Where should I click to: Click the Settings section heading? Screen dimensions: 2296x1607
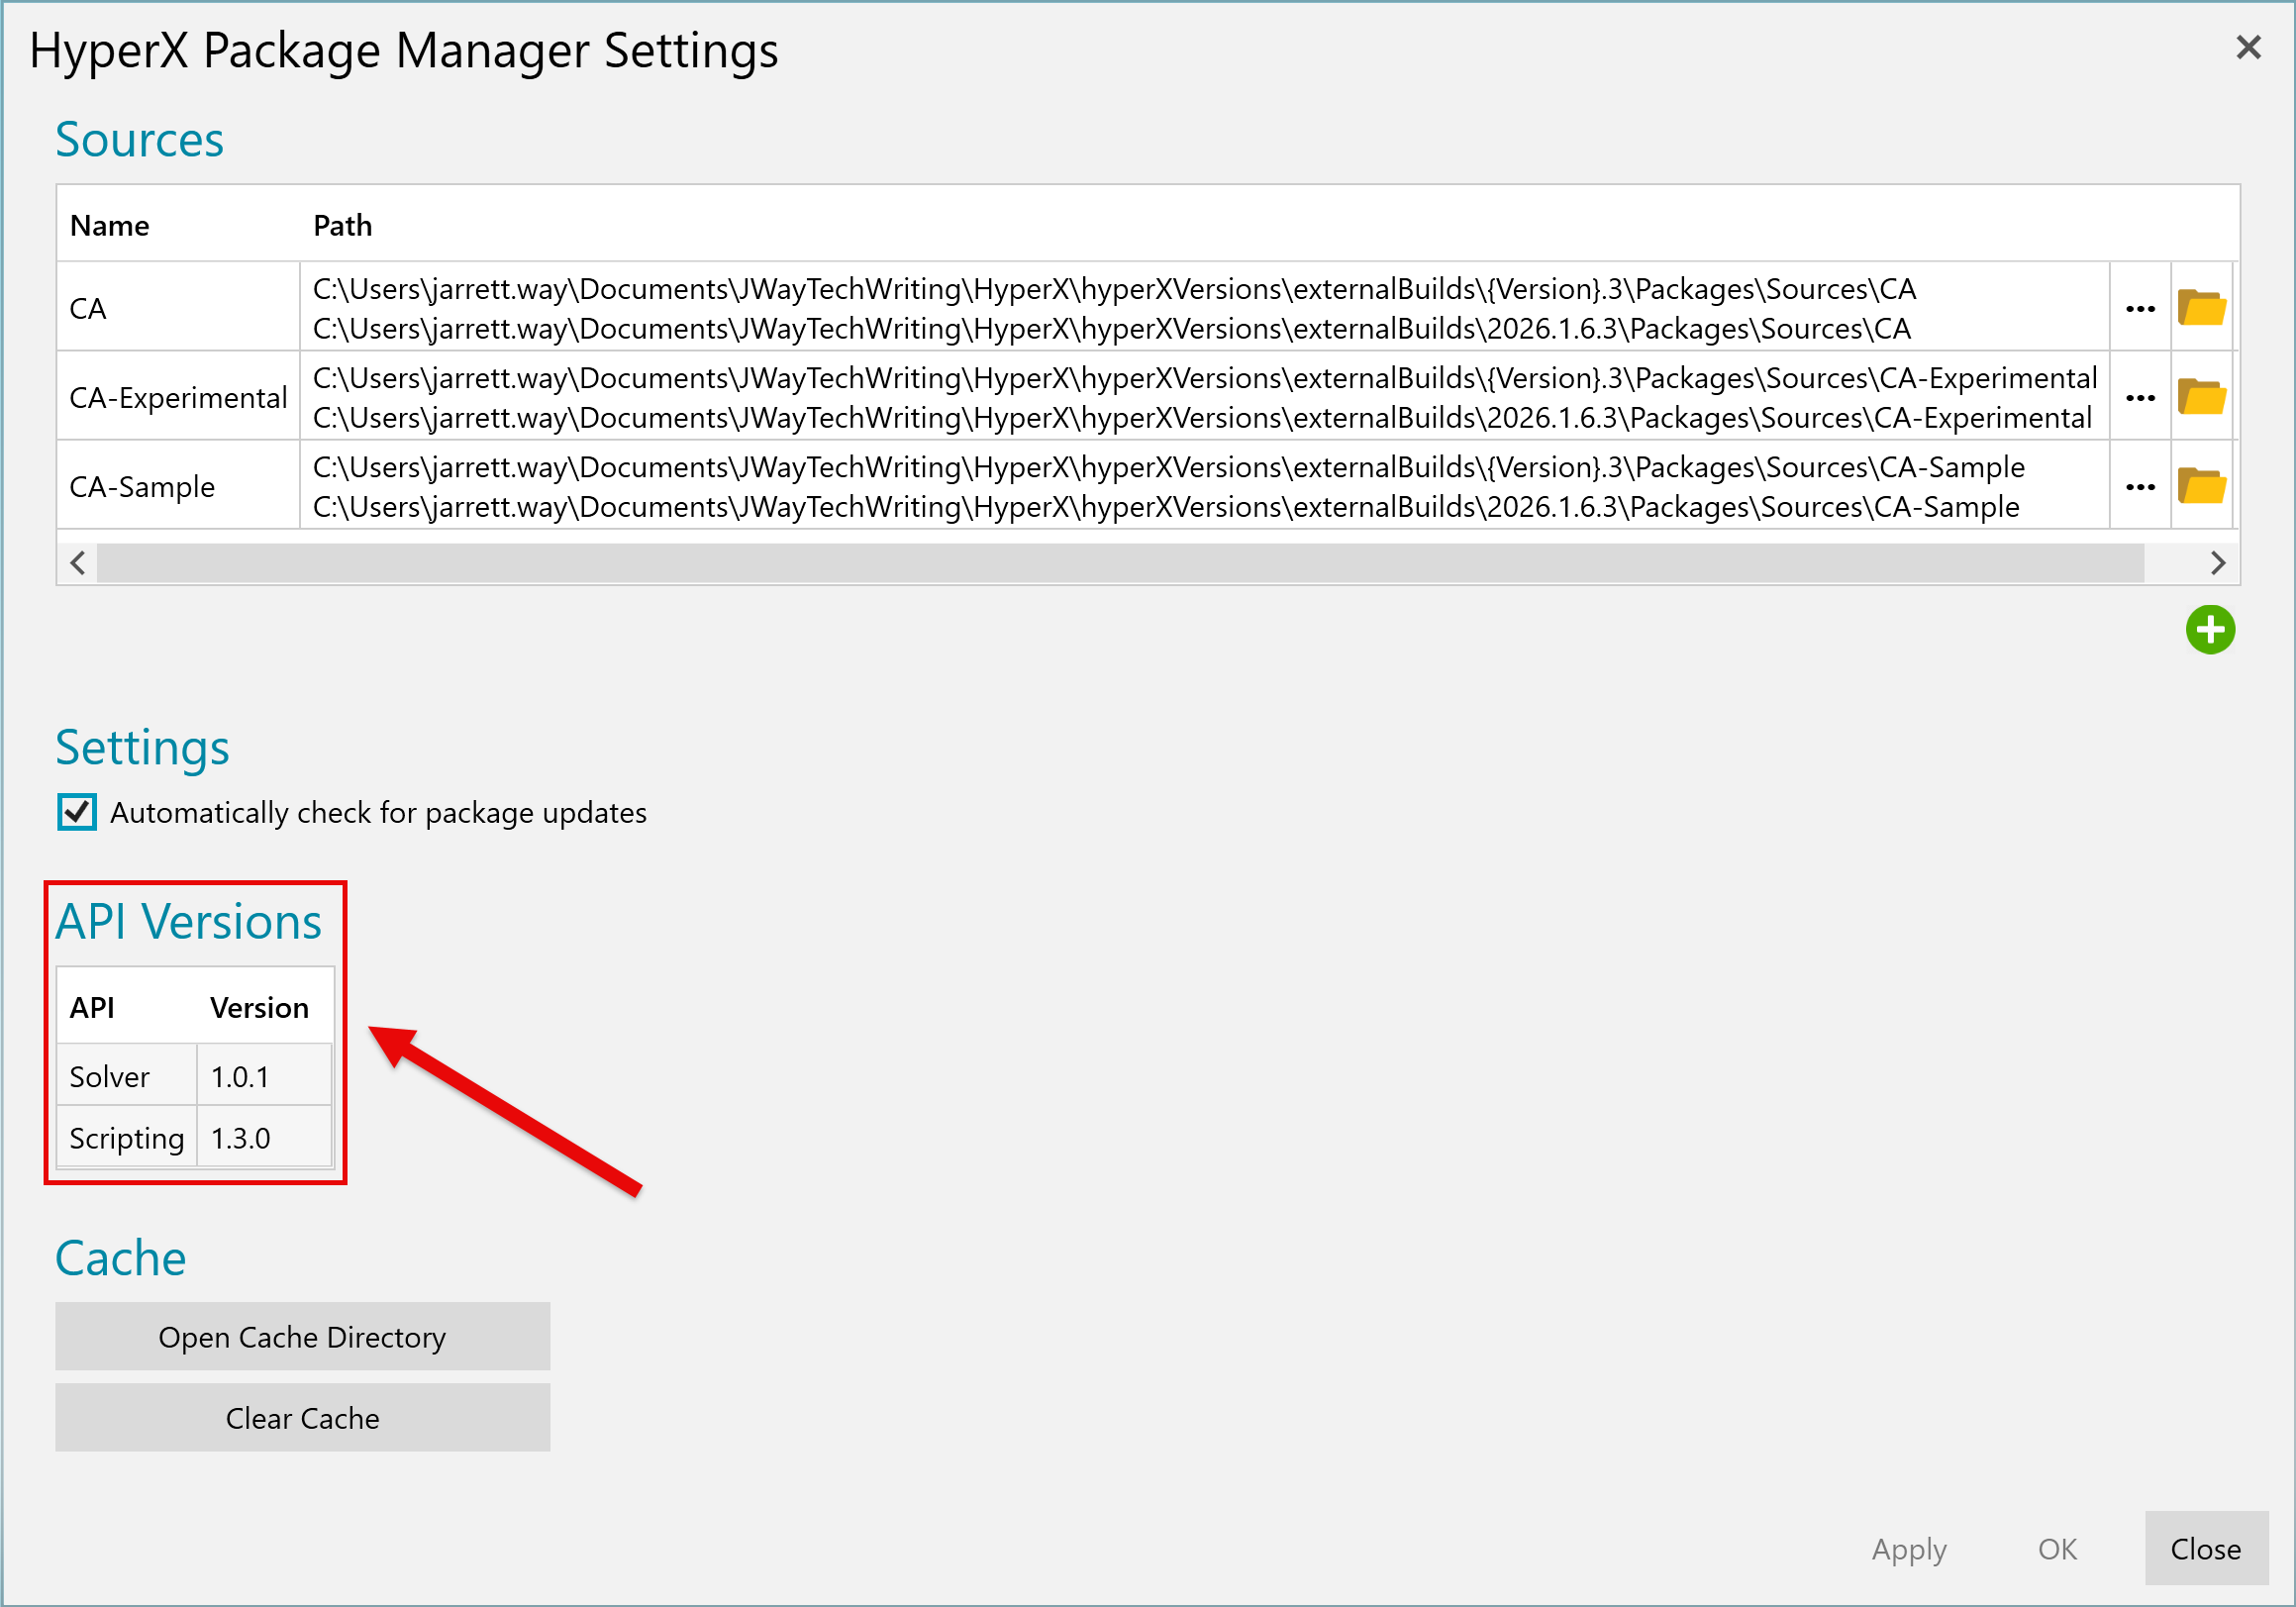coord(142,748)
